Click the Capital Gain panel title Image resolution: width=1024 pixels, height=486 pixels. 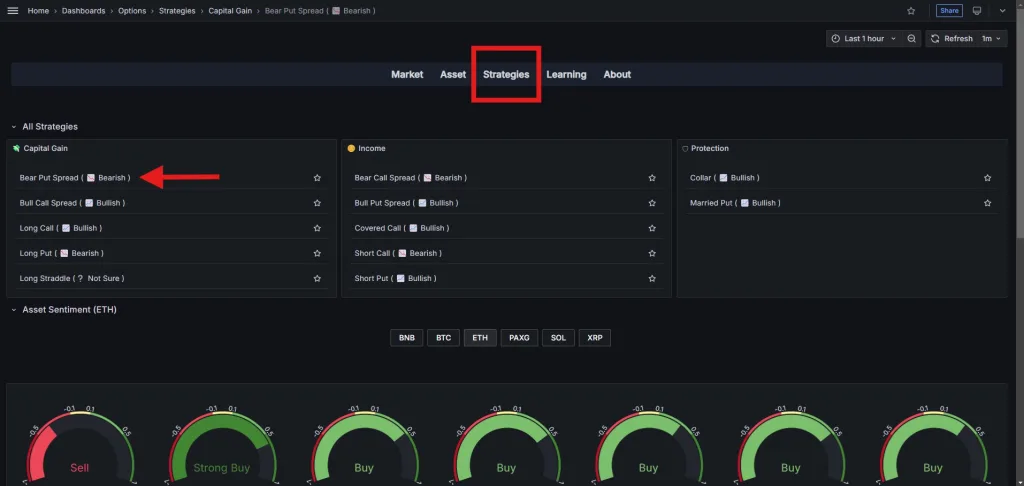point(45,148)
